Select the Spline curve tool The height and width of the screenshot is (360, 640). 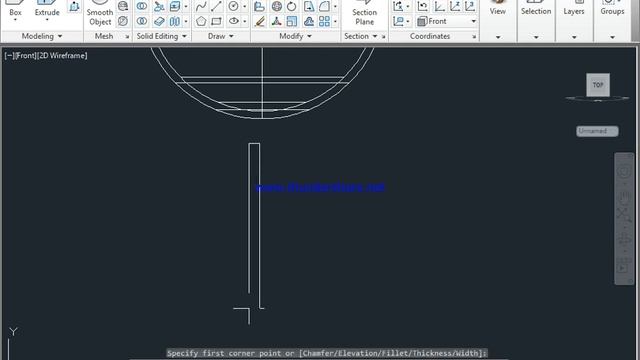click(x=201, y=6)
